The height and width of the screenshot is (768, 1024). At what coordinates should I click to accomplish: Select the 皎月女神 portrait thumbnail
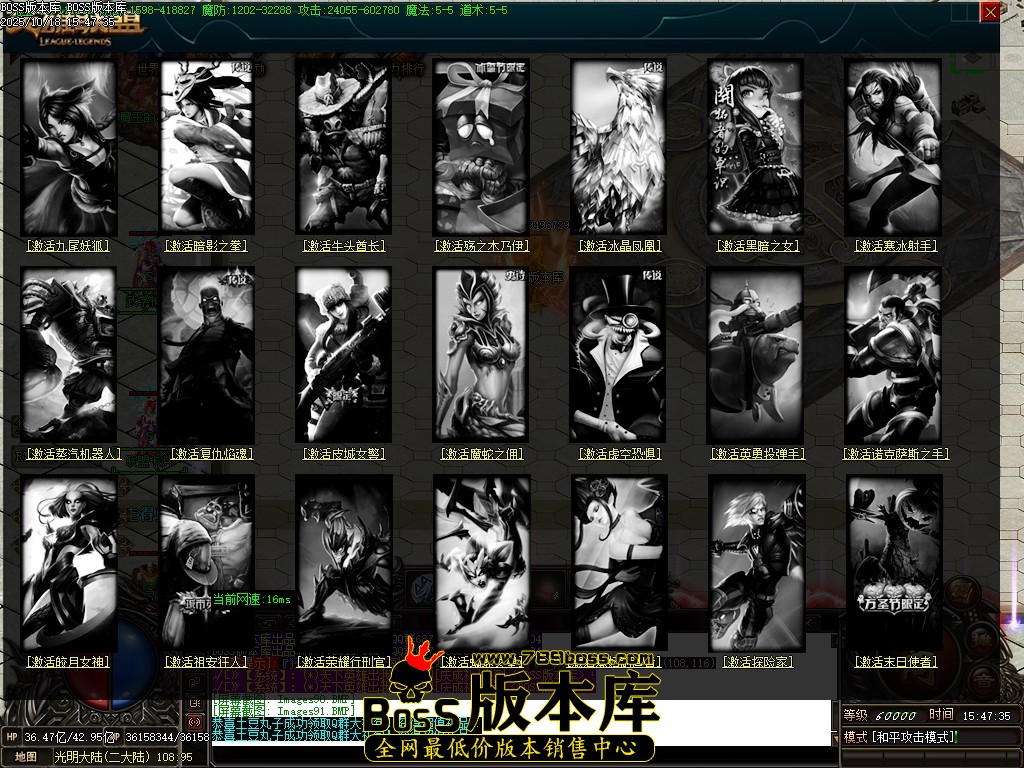(68, 562)
